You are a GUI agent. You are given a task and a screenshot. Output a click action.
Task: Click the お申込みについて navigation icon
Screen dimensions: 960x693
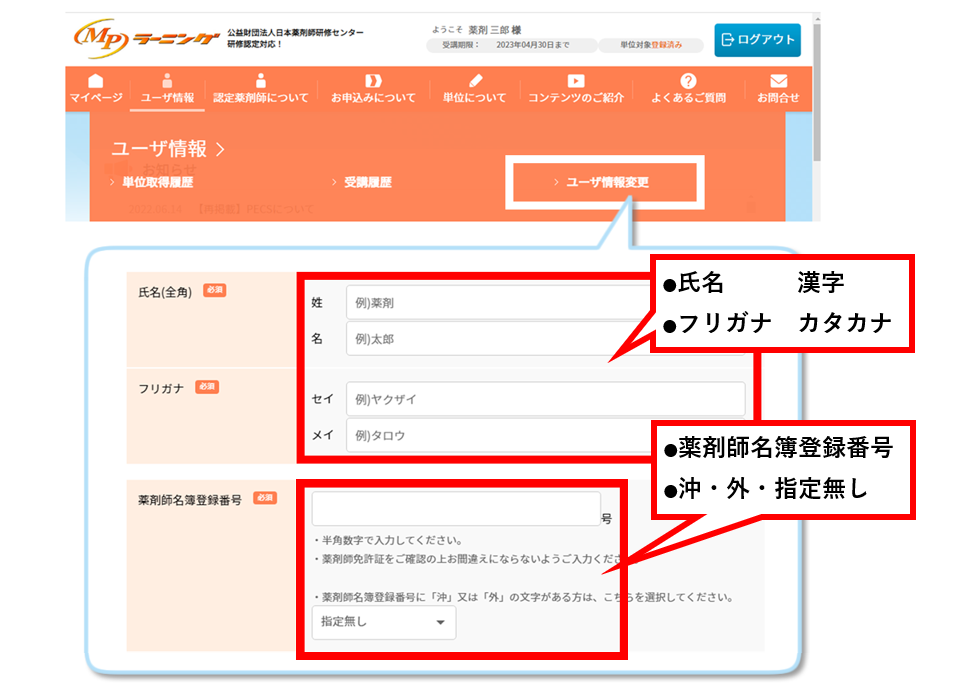373,80
